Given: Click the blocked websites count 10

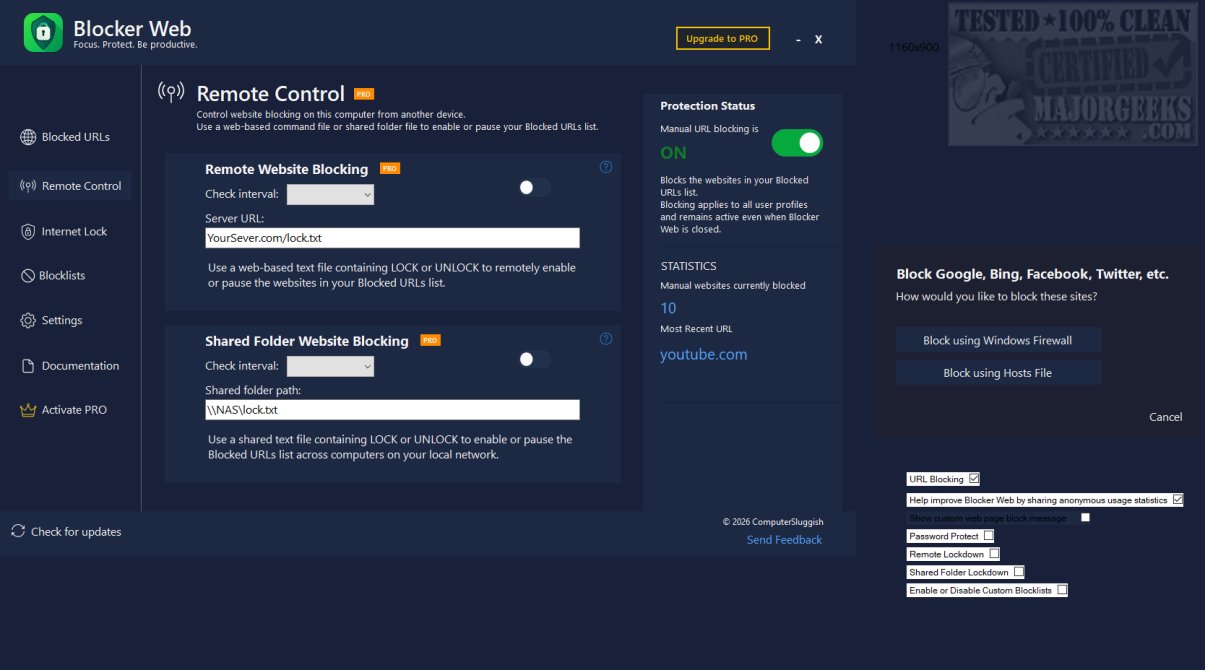Looking at the screenshot, I should tap(668, 308).
